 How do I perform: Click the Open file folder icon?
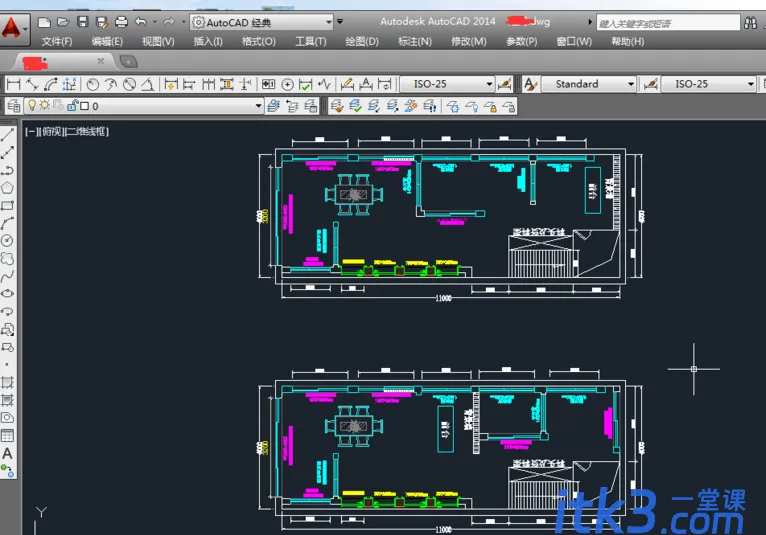point(63,22)
